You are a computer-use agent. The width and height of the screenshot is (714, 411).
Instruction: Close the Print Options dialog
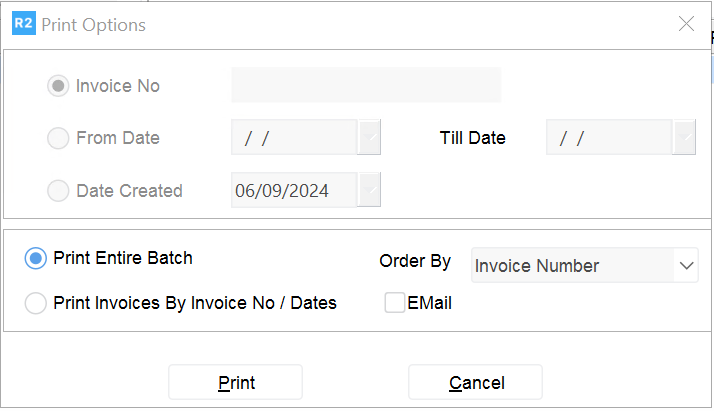(x=686, y=24)
